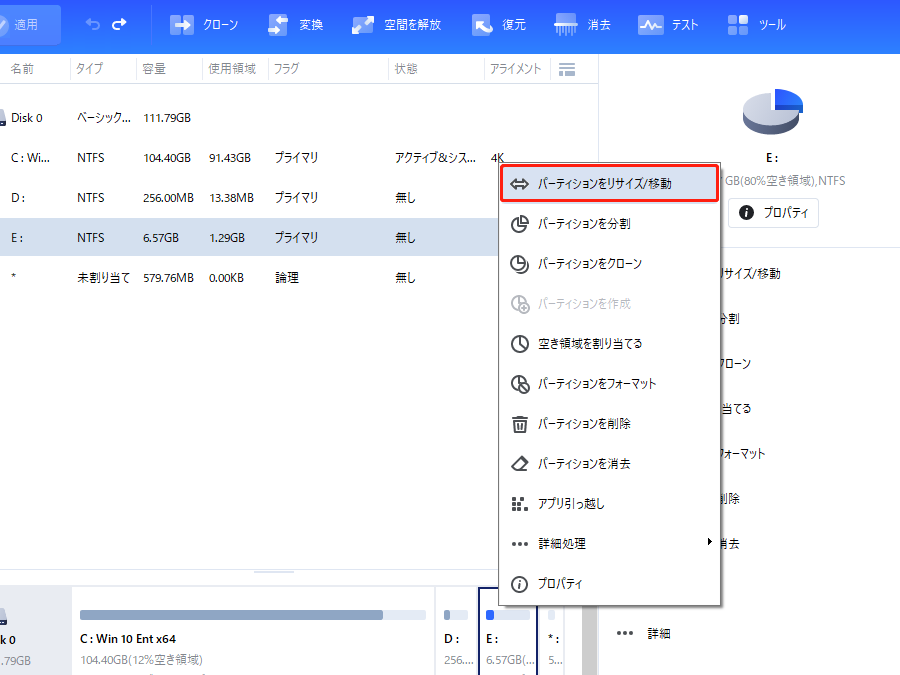Click the Restore (復元) toolbar icon
Screen dimensions: 900x675
tap(482, 25)
